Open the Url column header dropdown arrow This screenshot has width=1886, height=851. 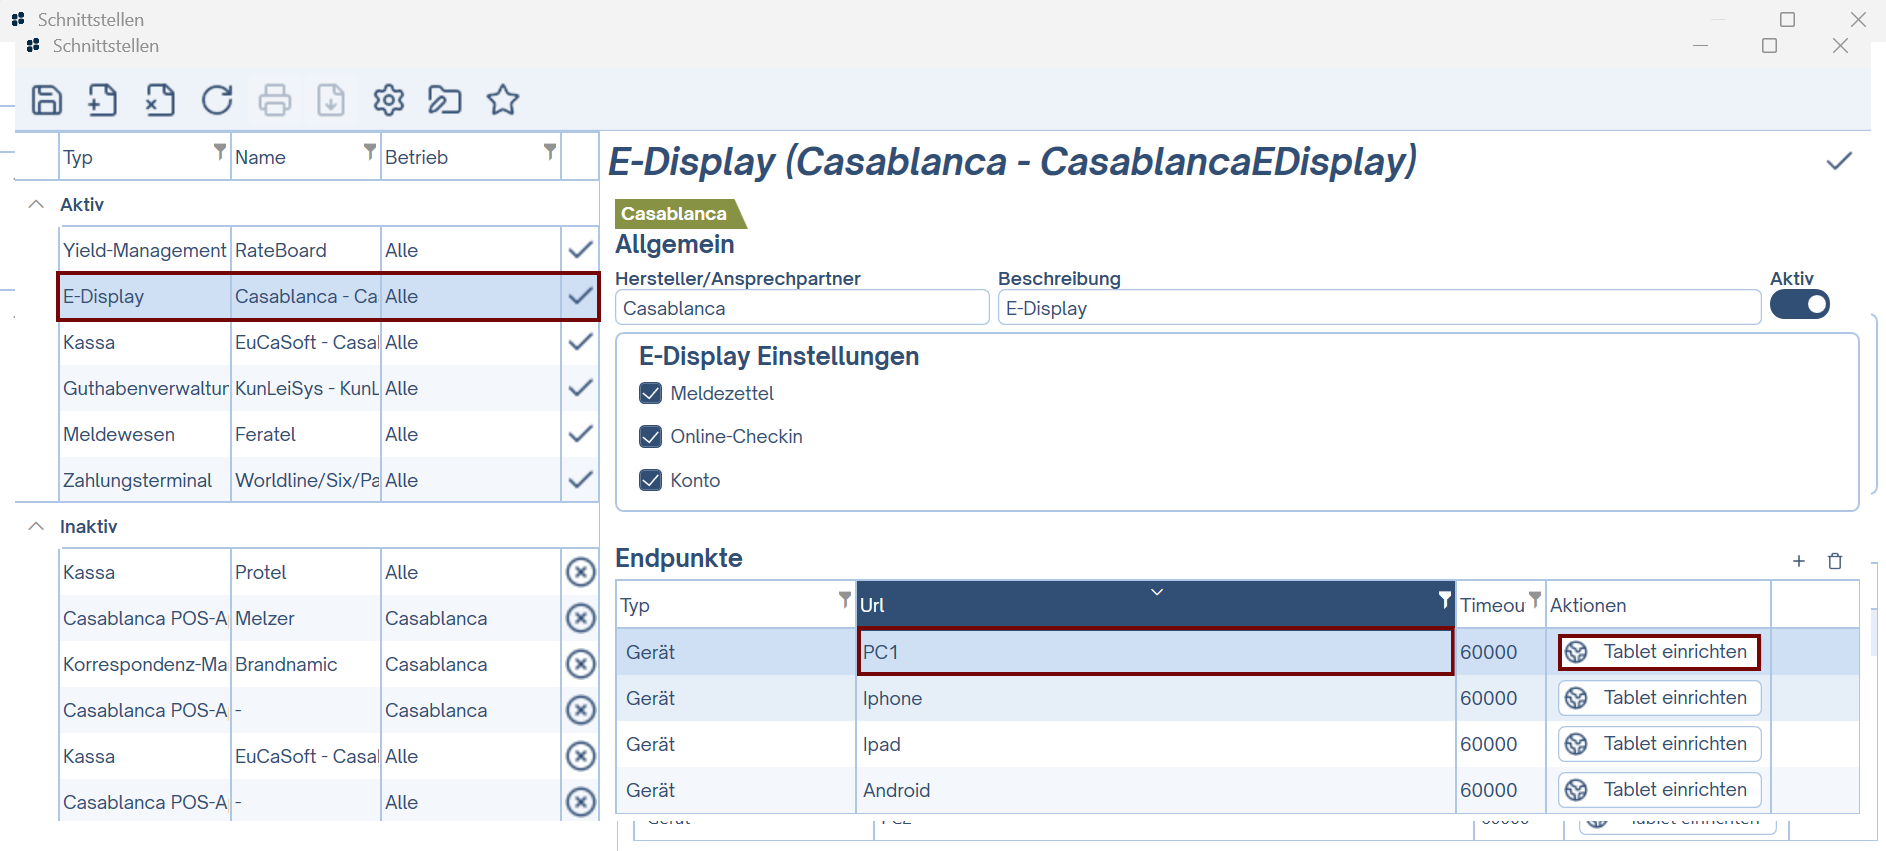(1157, 592)
